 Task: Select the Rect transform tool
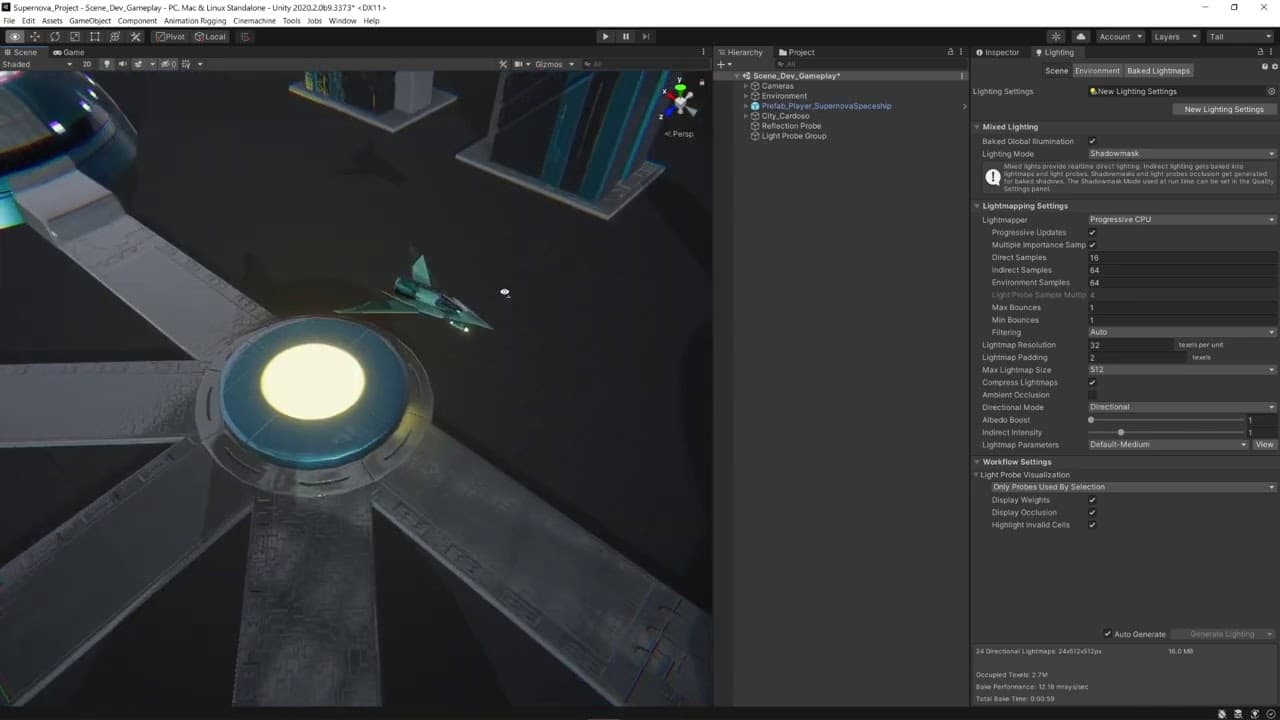pos(95,36)
